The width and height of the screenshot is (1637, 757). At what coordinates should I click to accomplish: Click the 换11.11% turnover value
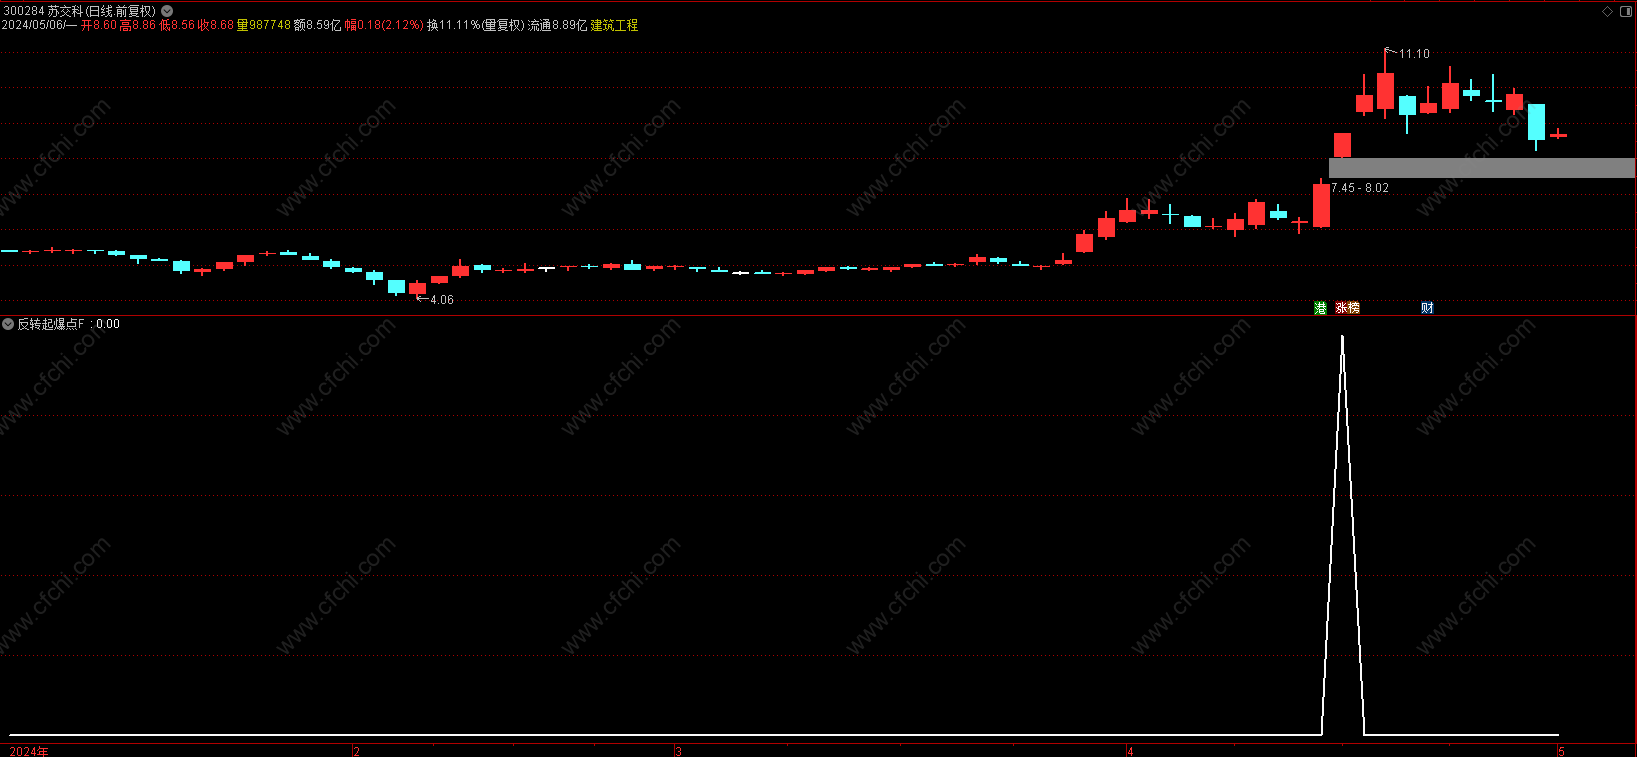click(454, 25)
